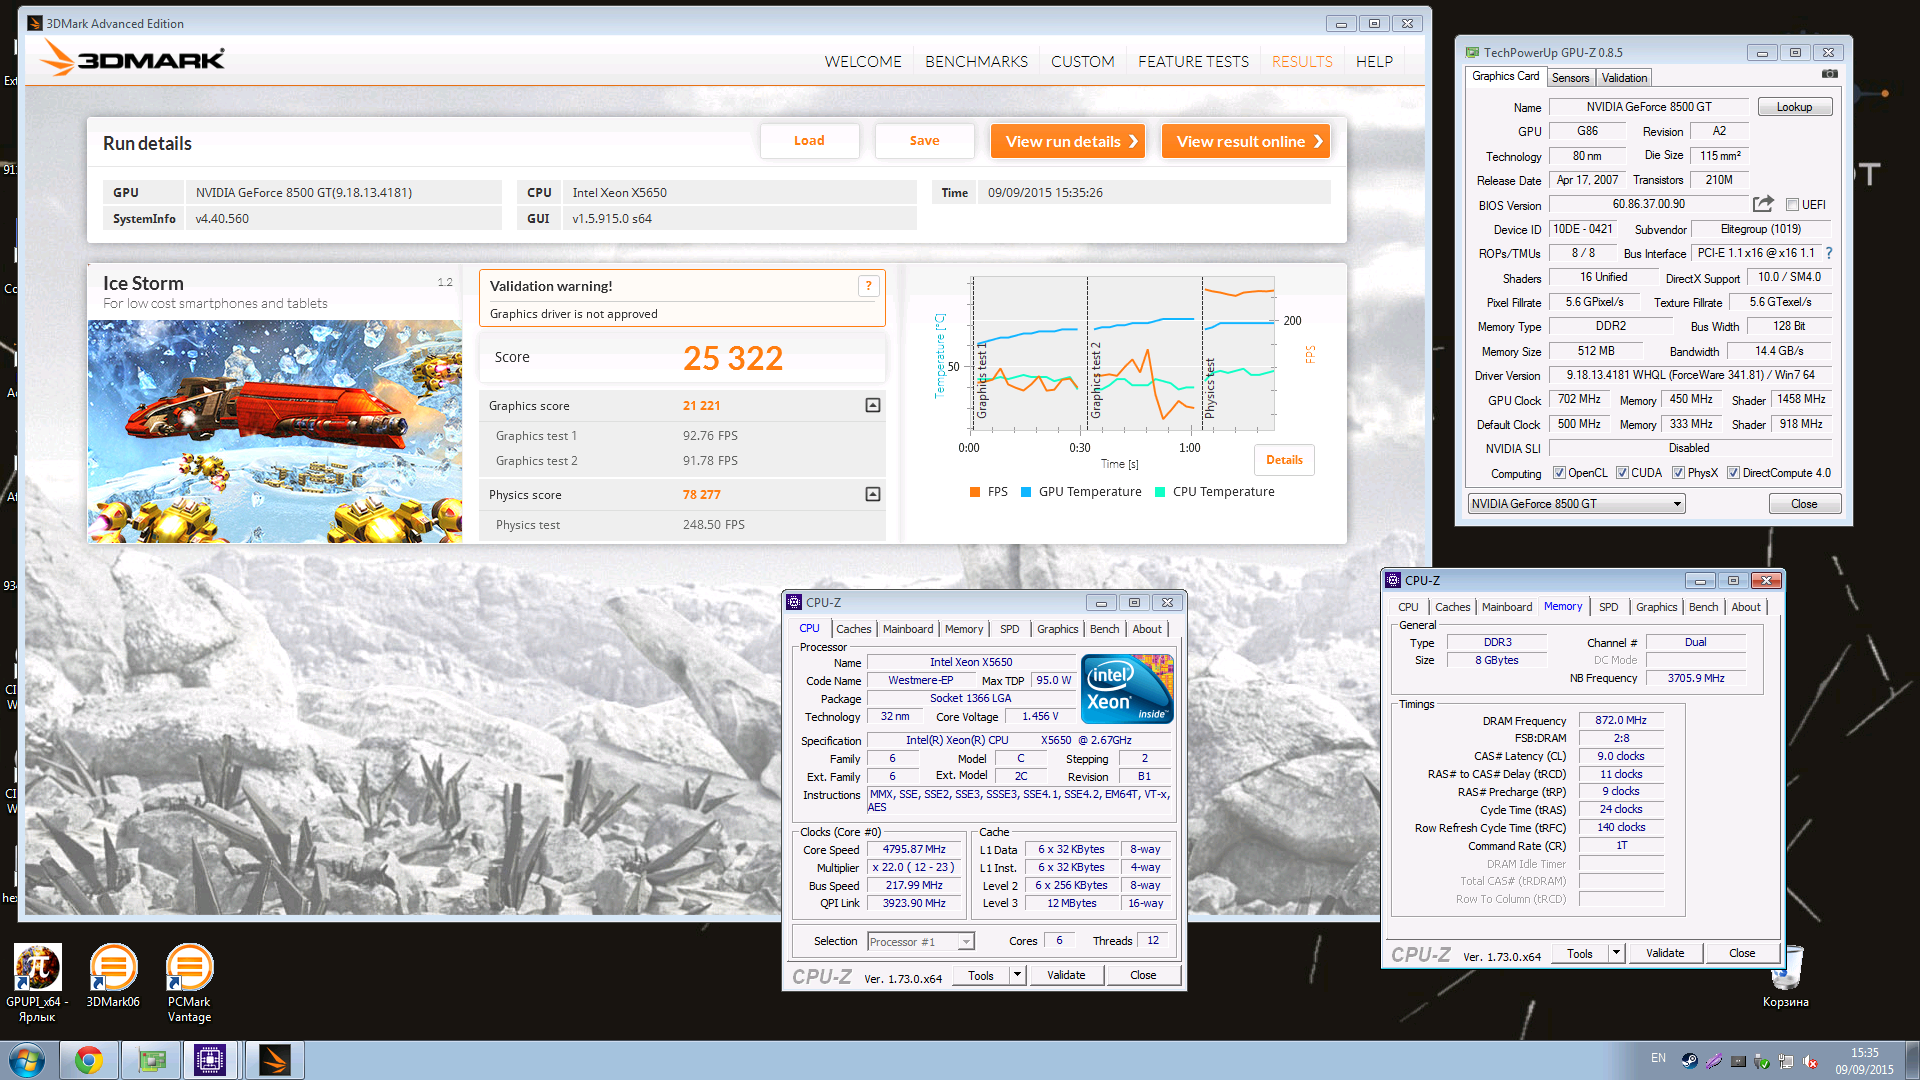Click the safely remove hardware tray icon
The width and height of the screenshot is (1920, 1080).
[x=1762, y=1061]
